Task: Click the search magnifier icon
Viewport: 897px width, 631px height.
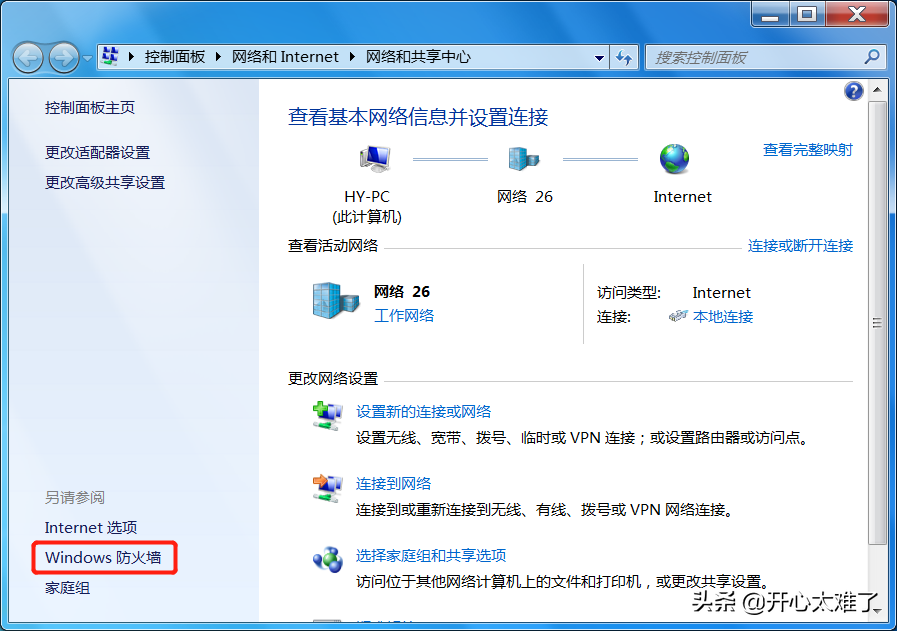Action: click(x=872, y=57)
